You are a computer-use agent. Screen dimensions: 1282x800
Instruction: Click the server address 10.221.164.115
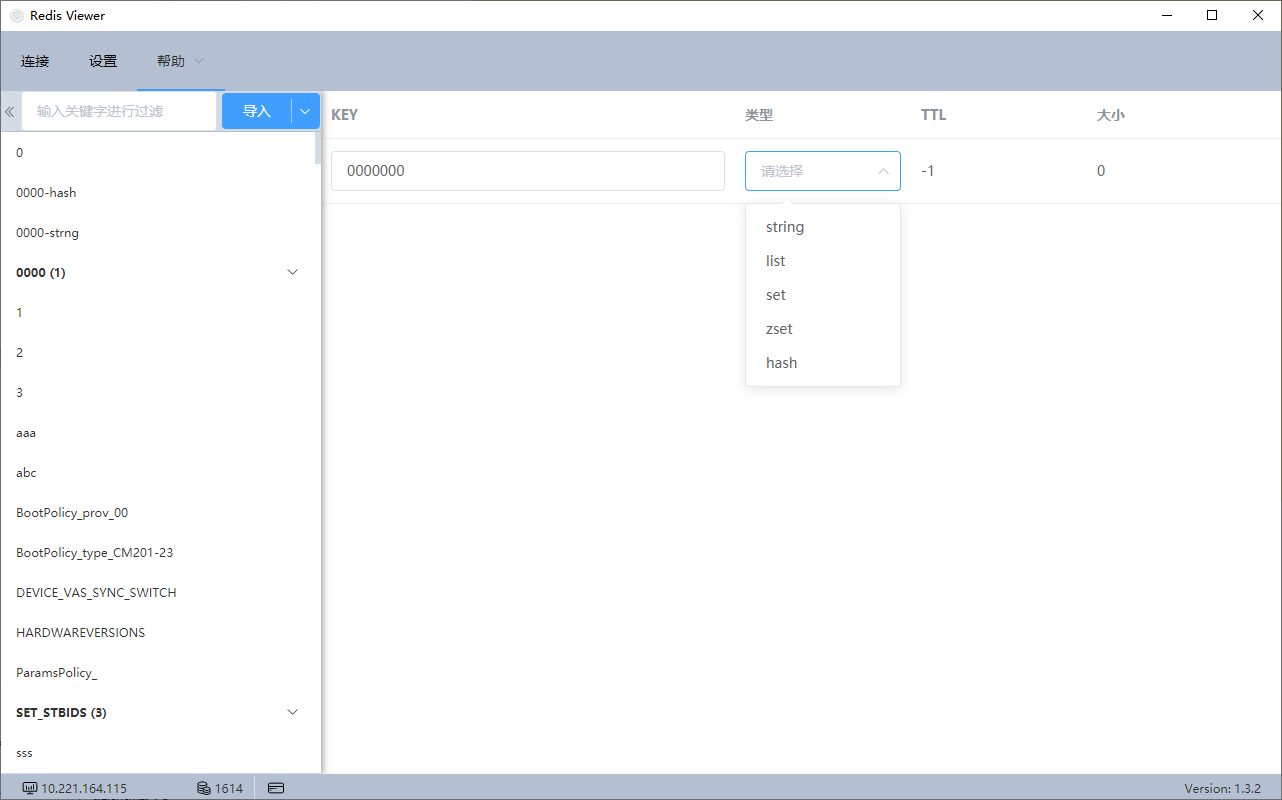tap(84, 788)
